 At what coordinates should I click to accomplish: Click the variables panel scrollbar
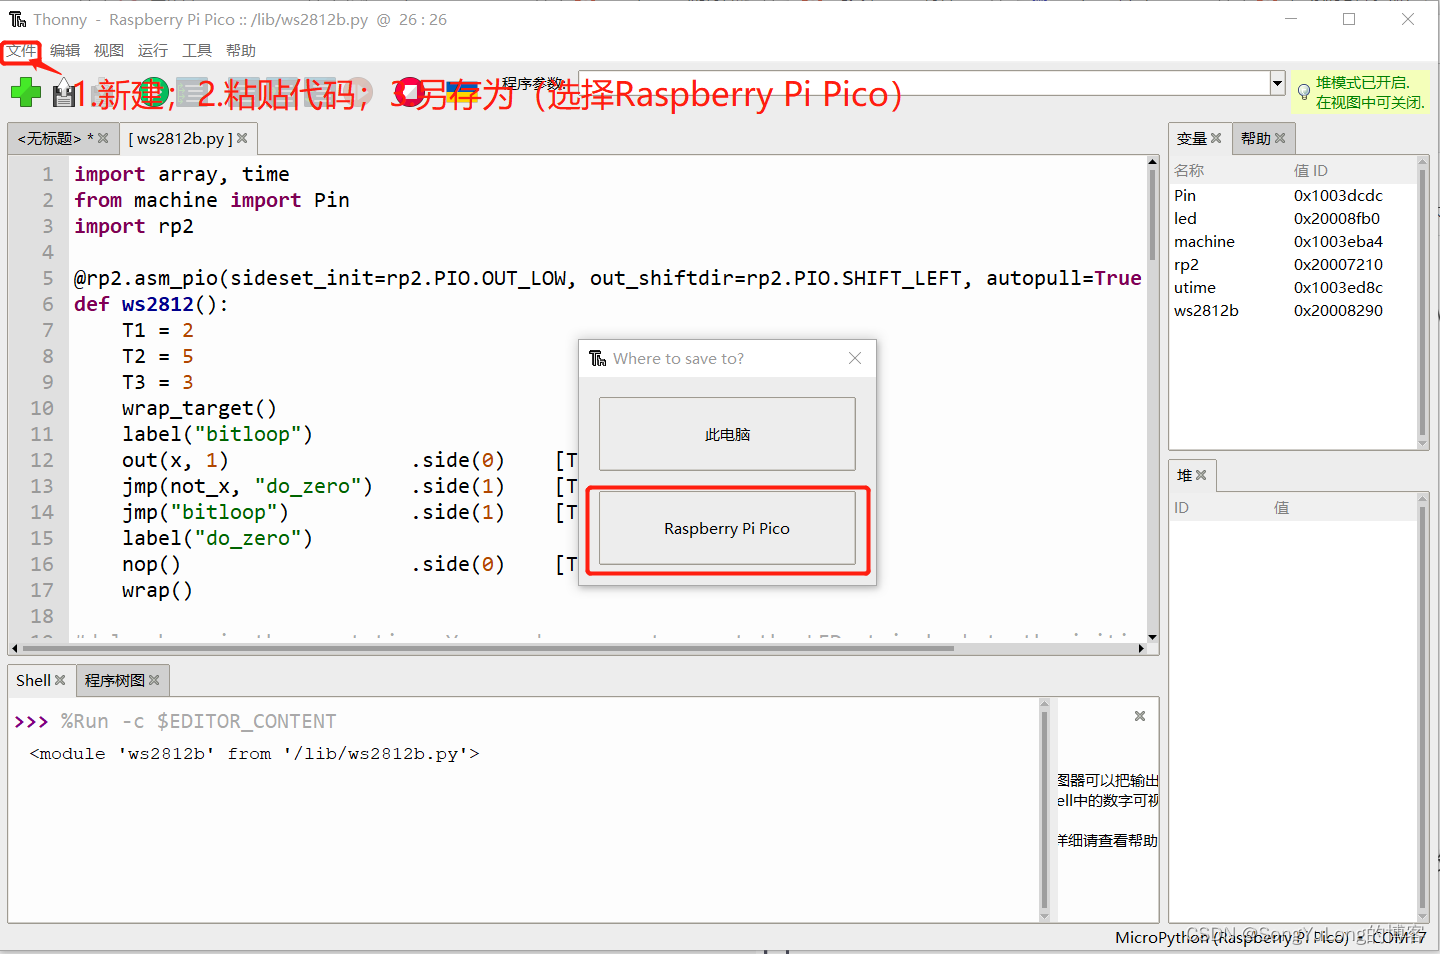click(1423, 302)
